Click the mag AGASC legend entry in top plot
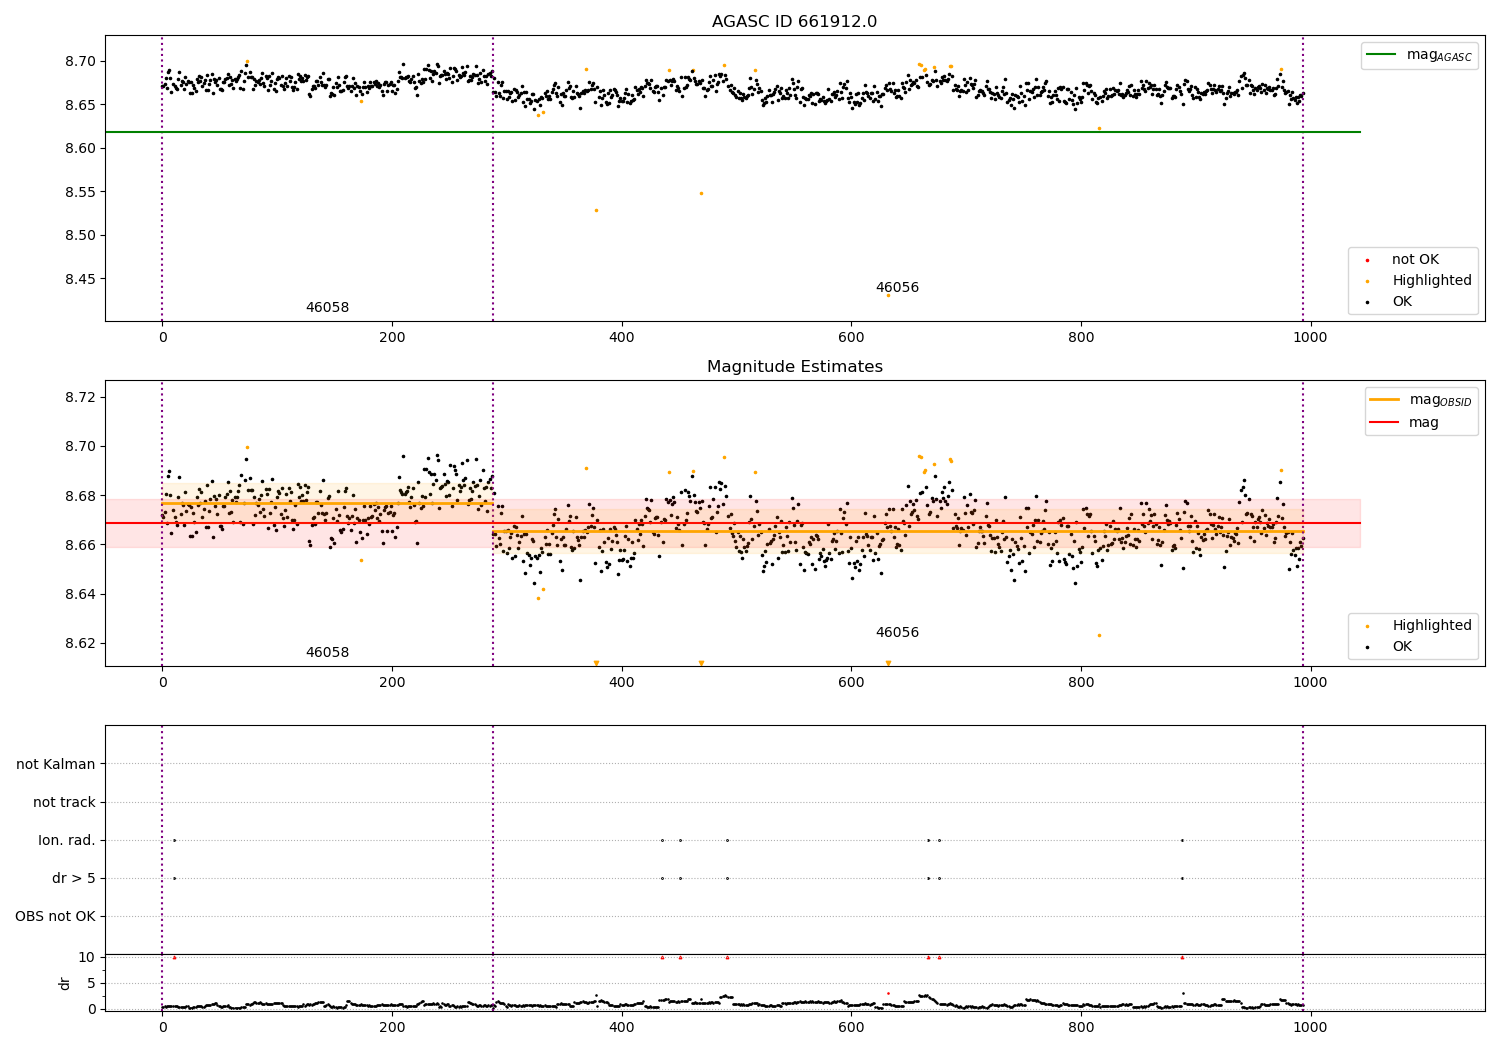This screenshot has height=1050, width=1500. pos(1418,55)
